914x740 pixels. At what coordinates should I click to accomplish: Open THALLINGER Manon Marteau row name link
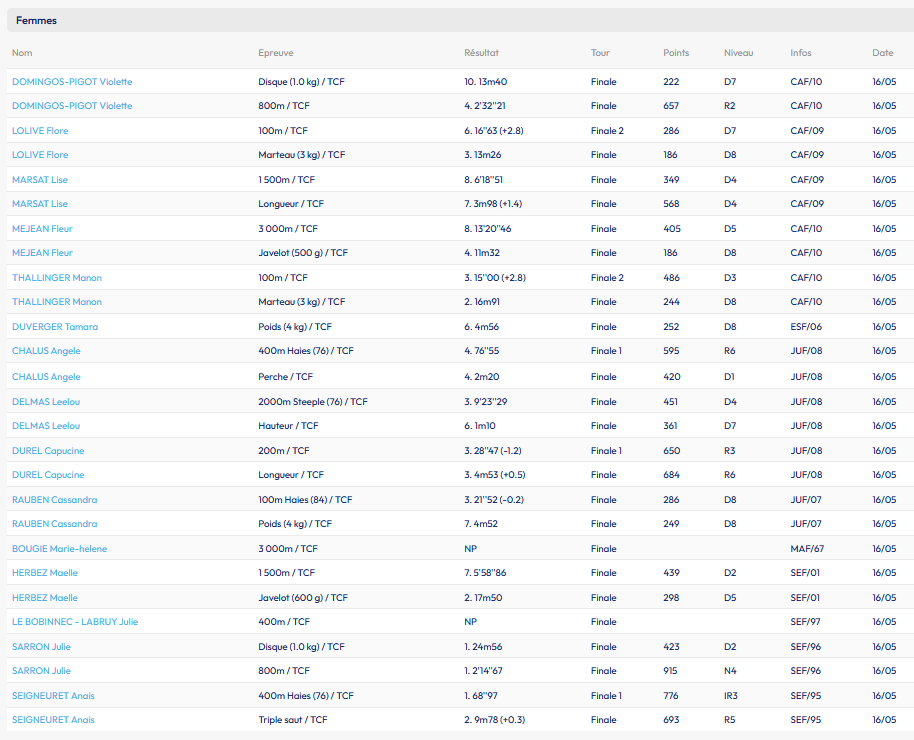click(x=57, y=301)
